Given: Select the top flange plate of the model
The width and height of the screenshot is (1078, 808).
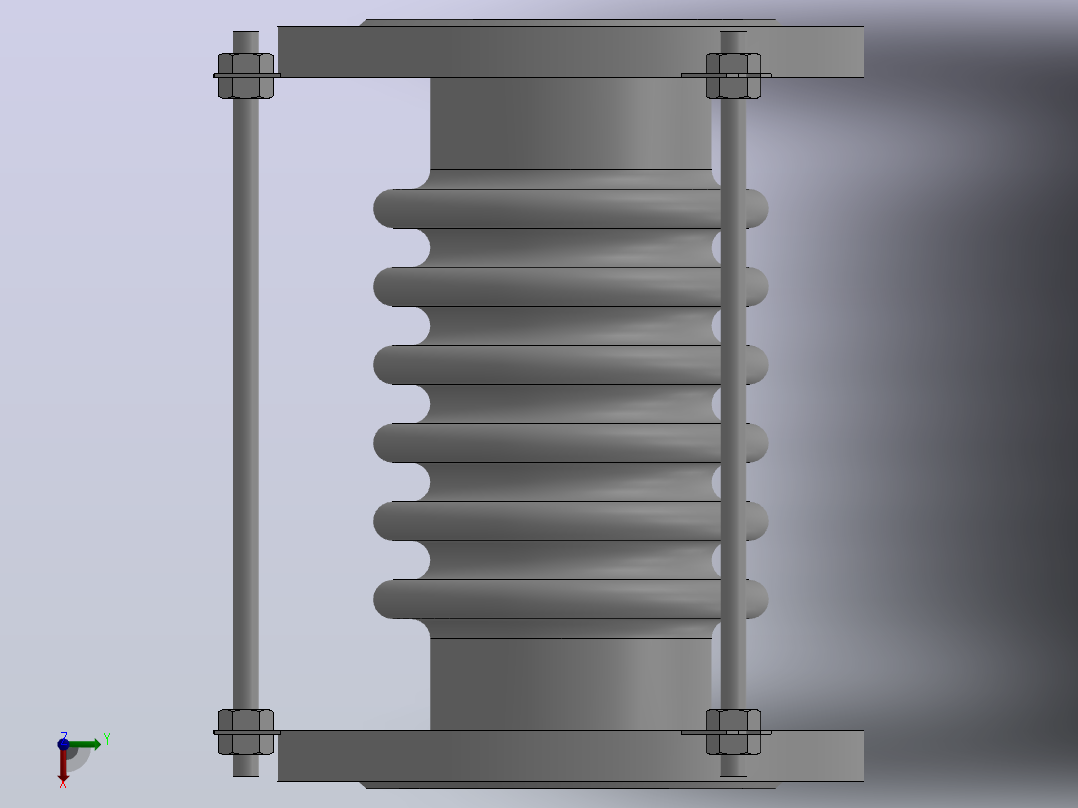Looking at the screenshot, I should [x=571, y=52].
